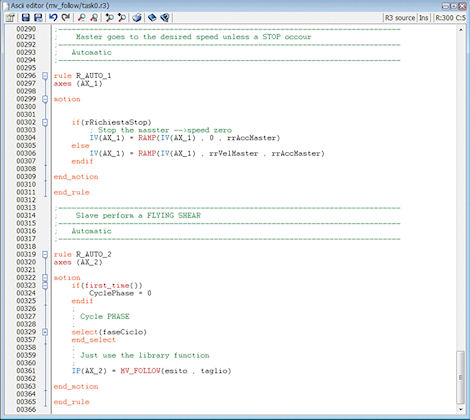
Task: Click 'end_motion' at line 00309
Action: pyautogui.click(x=76, y=177)
